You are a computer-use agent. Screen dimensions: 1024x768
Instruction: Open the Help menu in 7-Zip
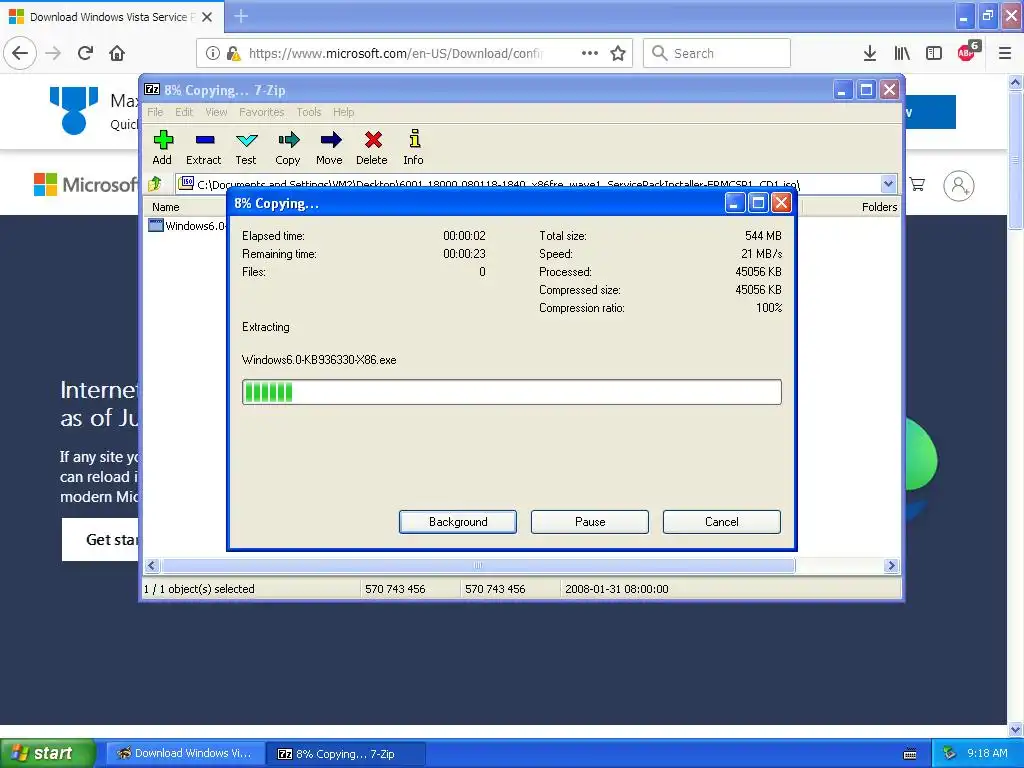pyautogui.click(x=344, y=112)
